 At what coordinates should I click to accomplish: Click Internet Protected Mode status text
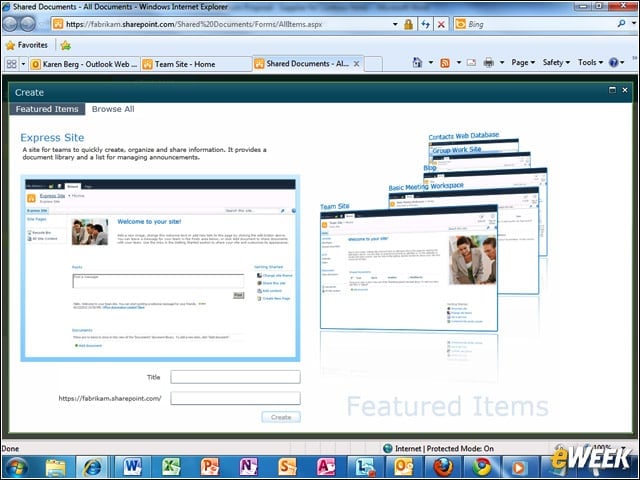coord(444,449)
